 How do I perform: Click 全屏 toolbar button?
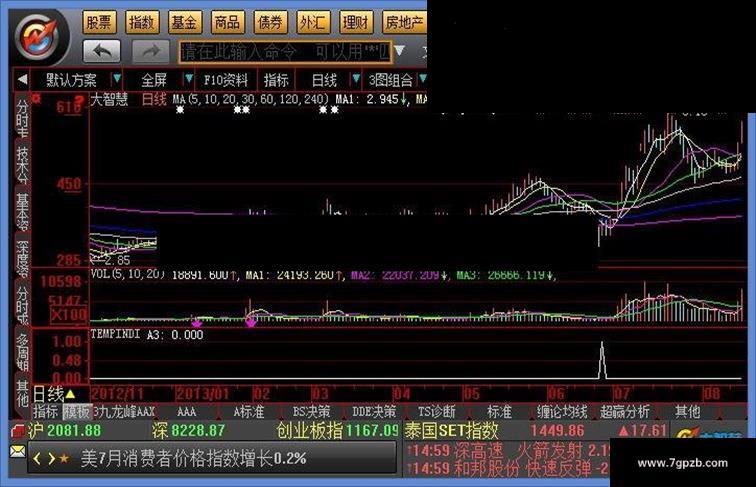coord(154,80)
